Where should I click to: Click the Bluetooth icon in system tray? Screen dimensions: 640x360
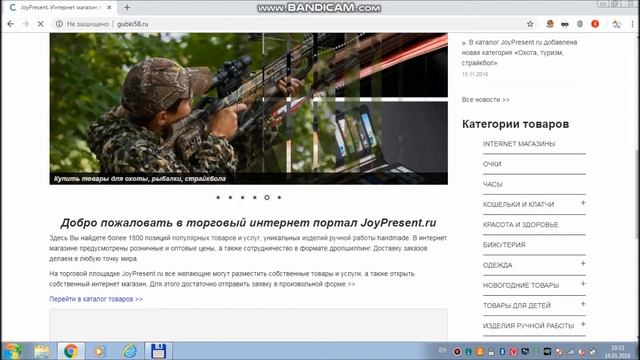tap(502, 351)
